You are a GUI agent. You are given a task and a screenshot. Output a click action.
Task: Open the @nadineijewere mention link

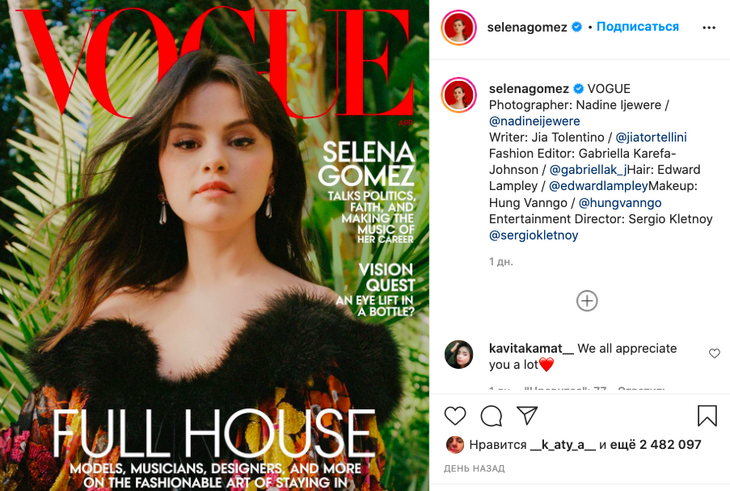(534, 121)
